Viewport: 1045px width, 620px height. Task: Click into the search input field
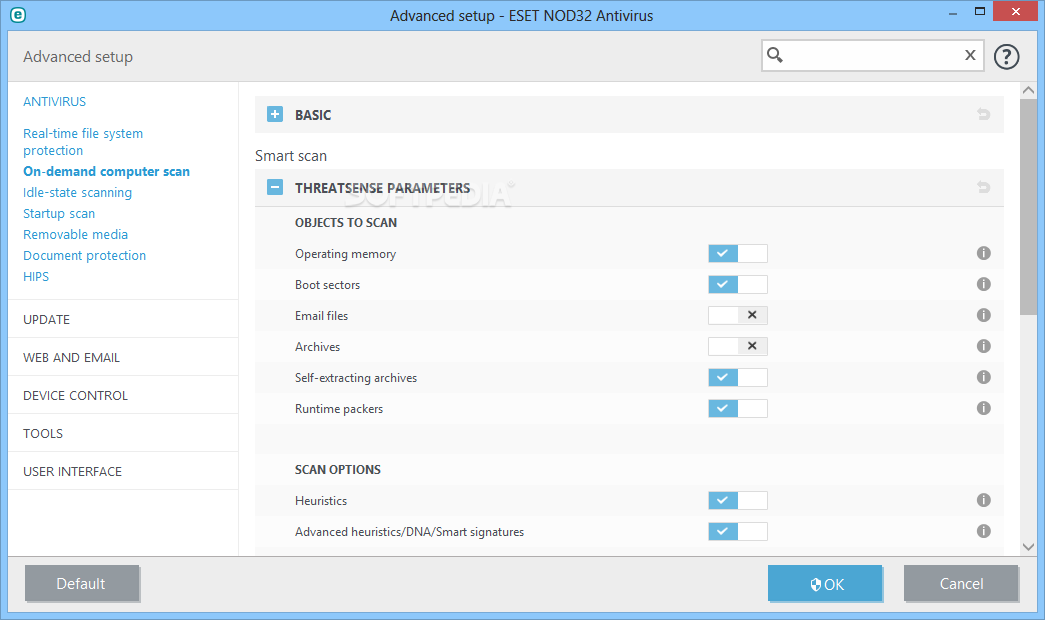coord(872,55)
